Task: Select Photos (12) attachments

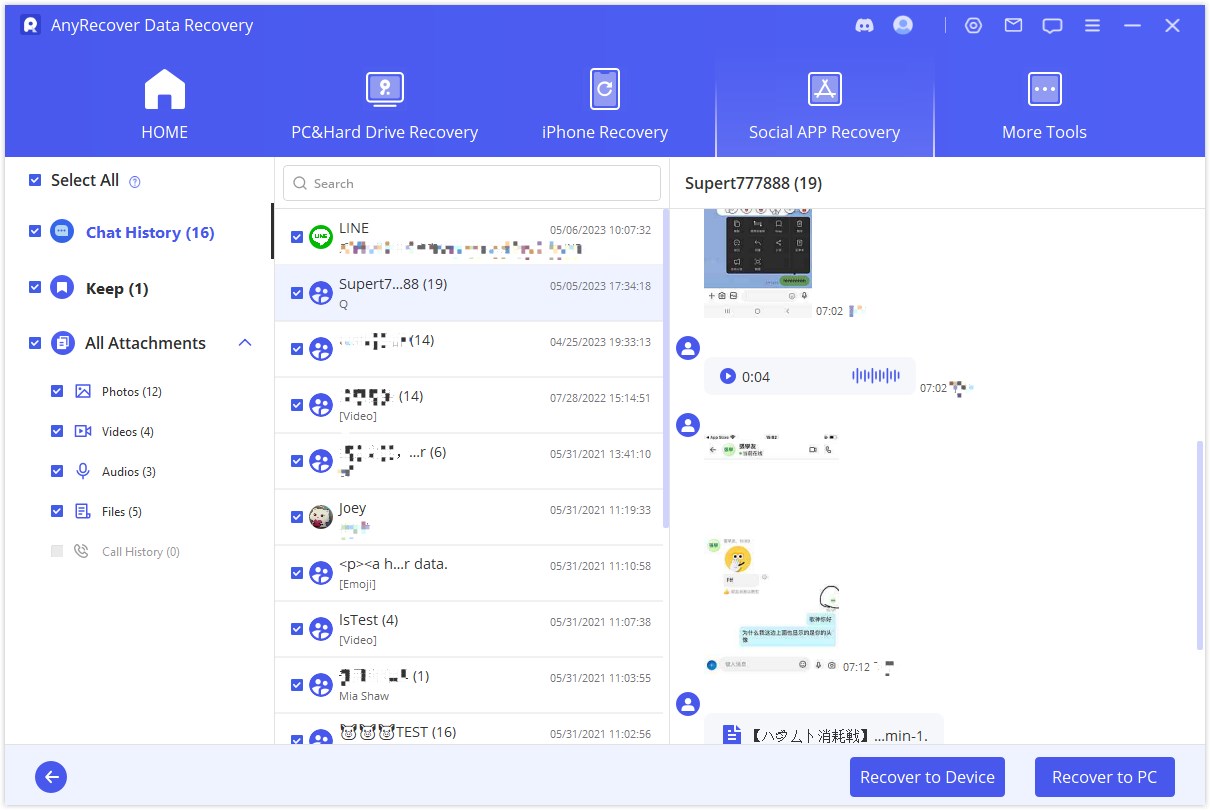Action: click(x=132, y=391)
